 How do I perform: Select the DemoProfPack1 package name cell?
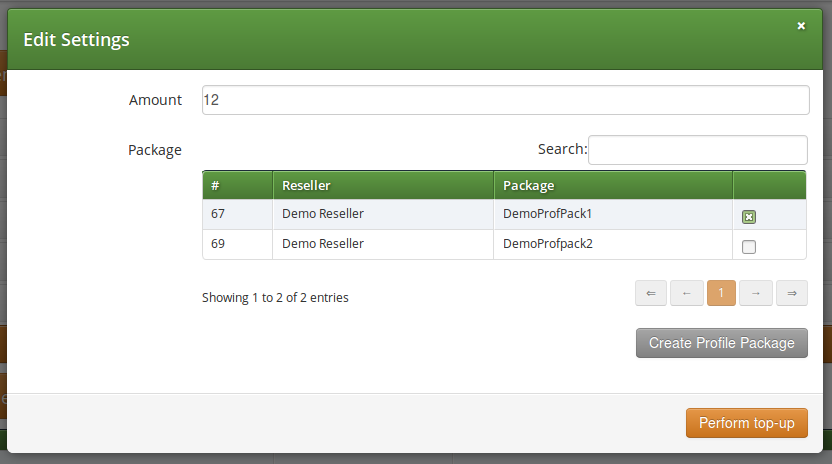coord(548,214)
